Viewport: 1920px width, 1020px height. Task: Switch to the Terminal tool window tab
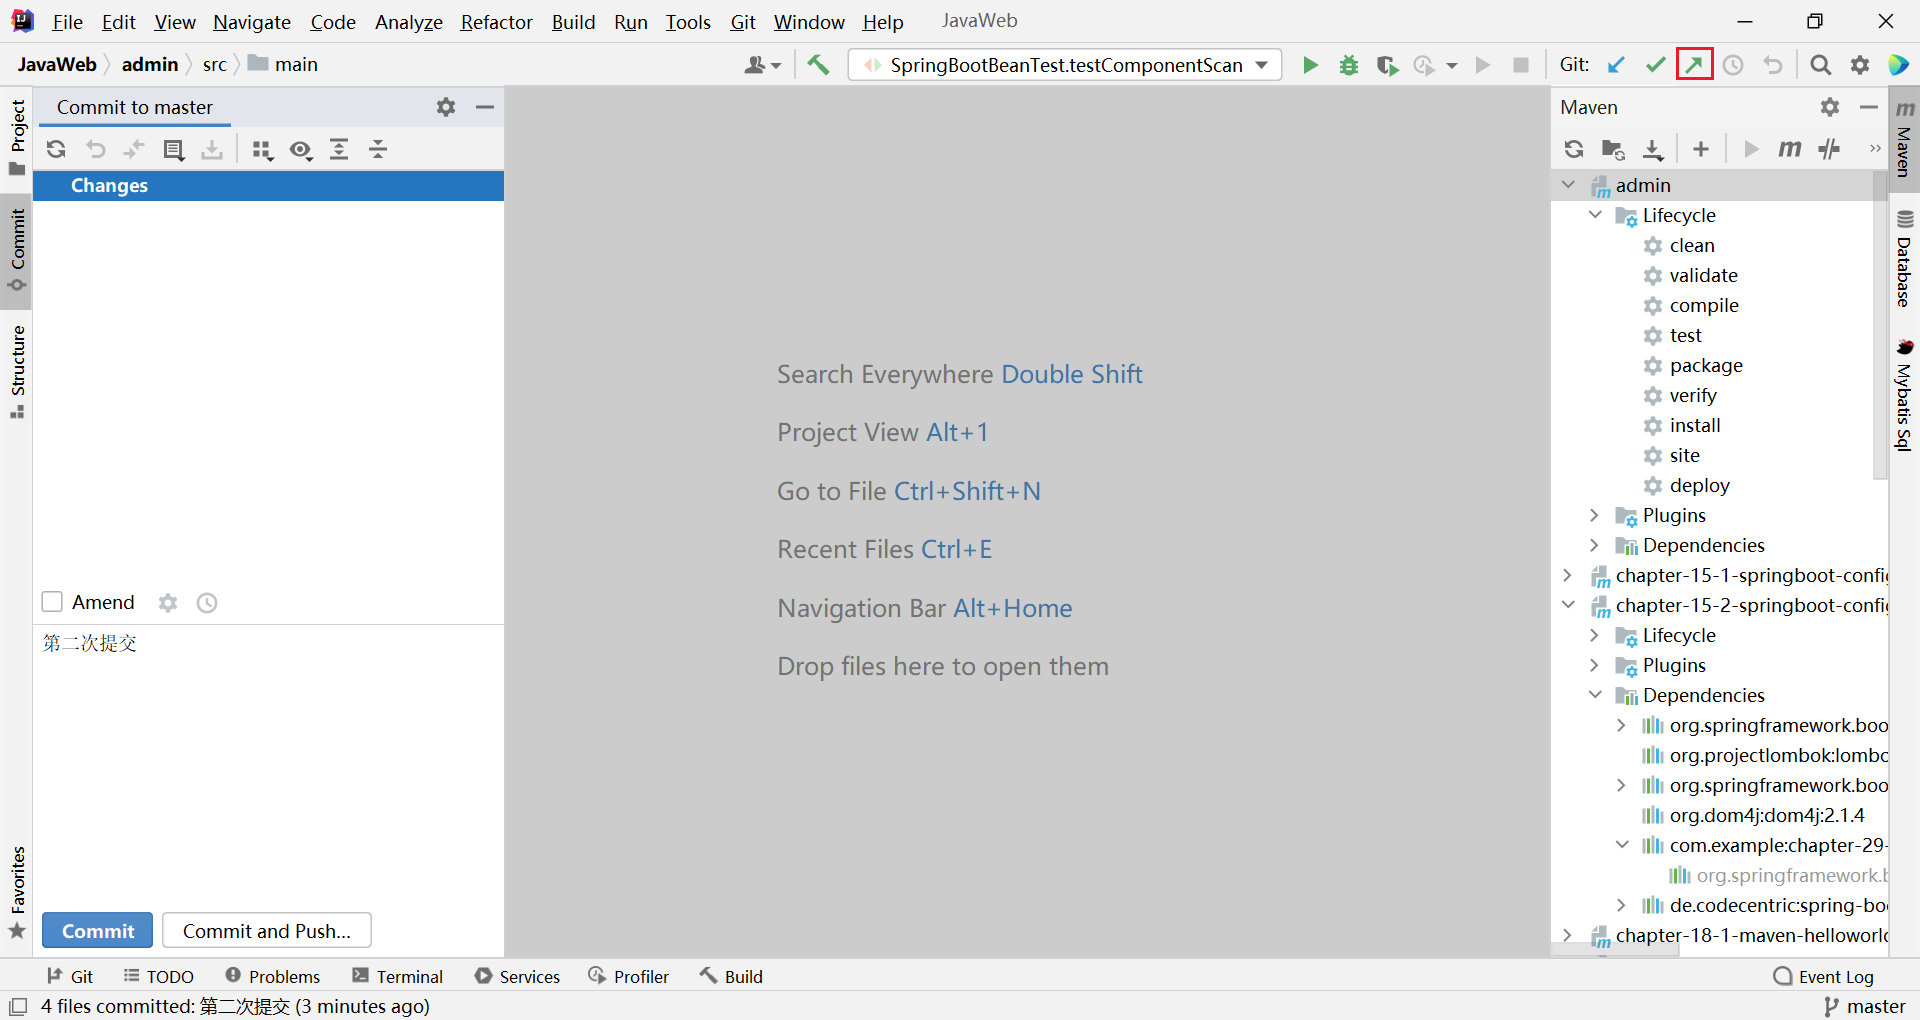(x=398, y=976)
